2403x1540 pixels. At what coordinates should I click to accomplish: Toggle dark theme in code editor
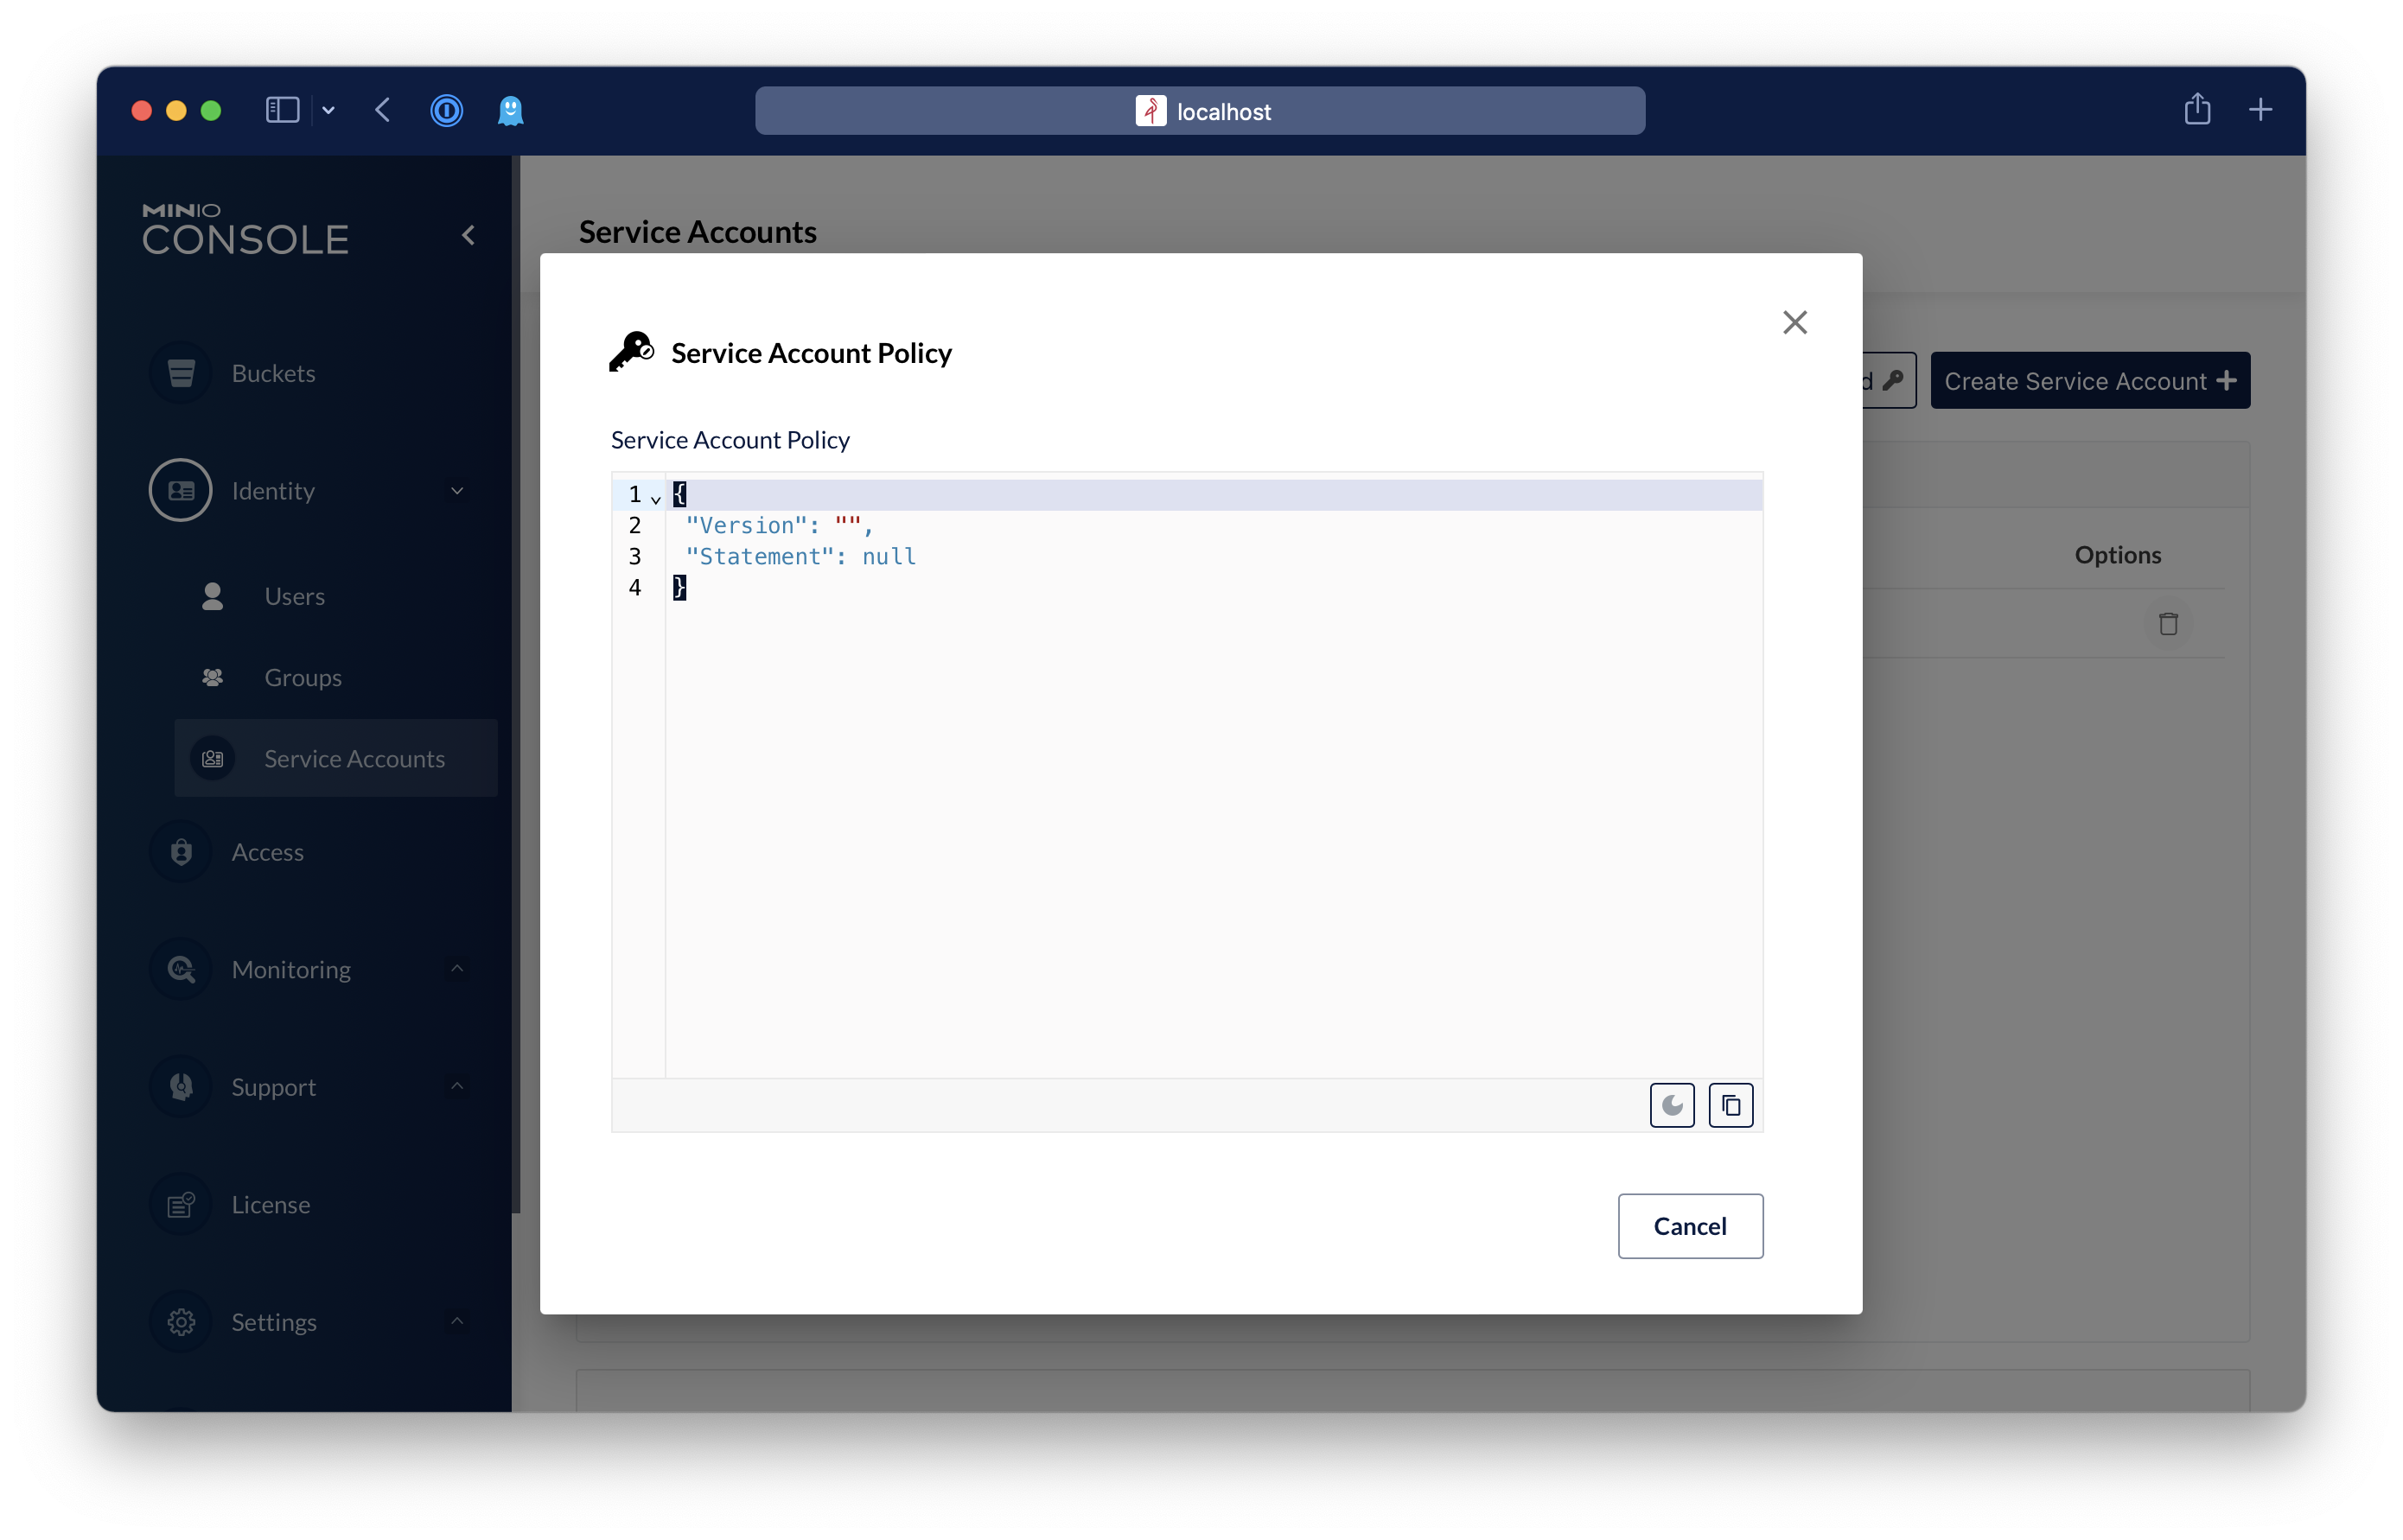coord(1671,1105)
